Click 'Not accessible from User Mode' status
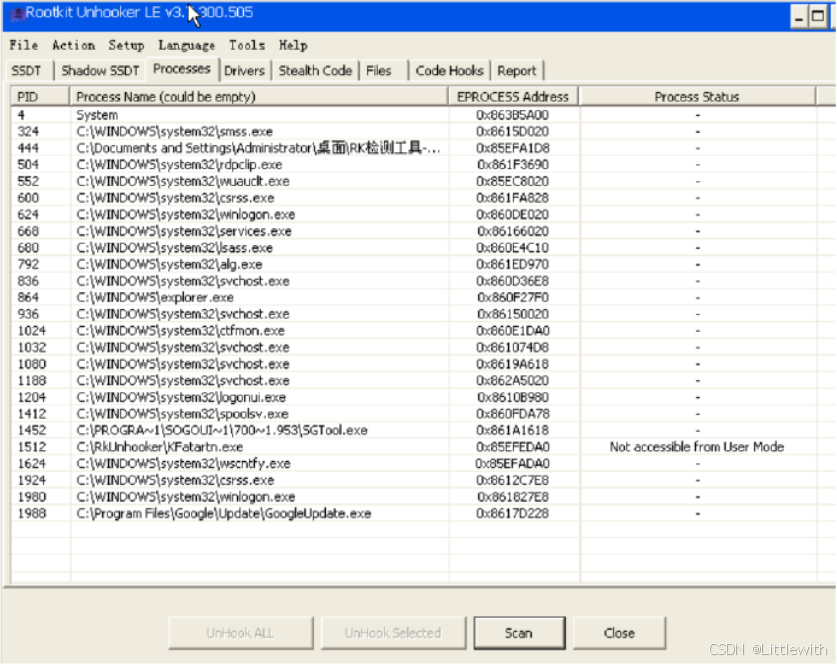 point(697,447)
